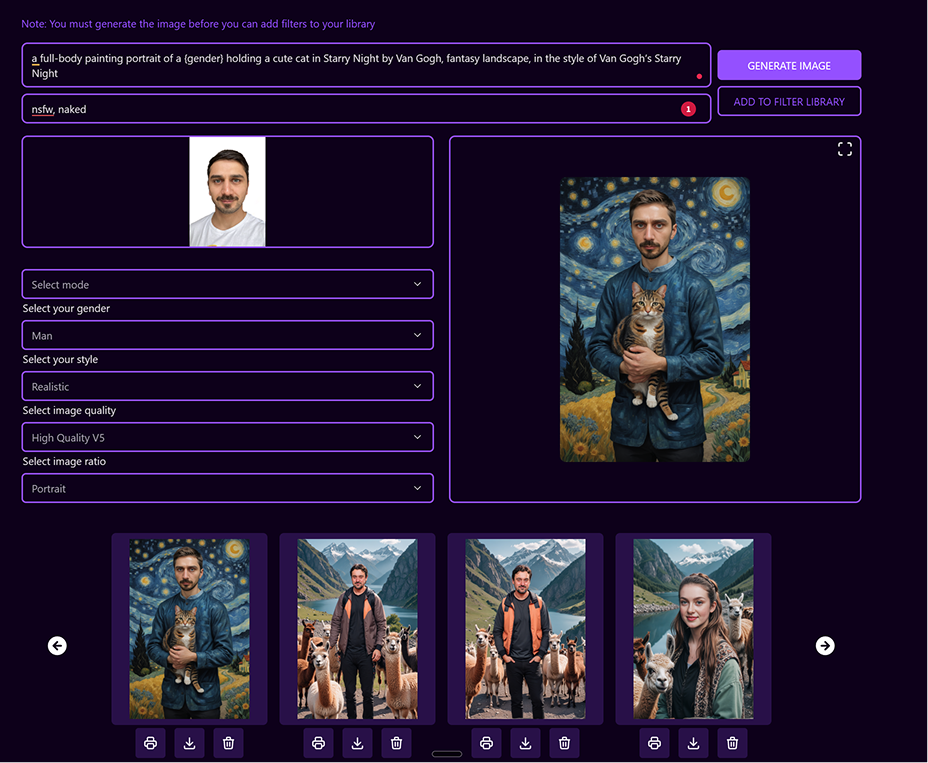Click the red error badge in negative prompt
Viewport: 928px width, 763px height.
pyautogui.click(x=688, y=109)
